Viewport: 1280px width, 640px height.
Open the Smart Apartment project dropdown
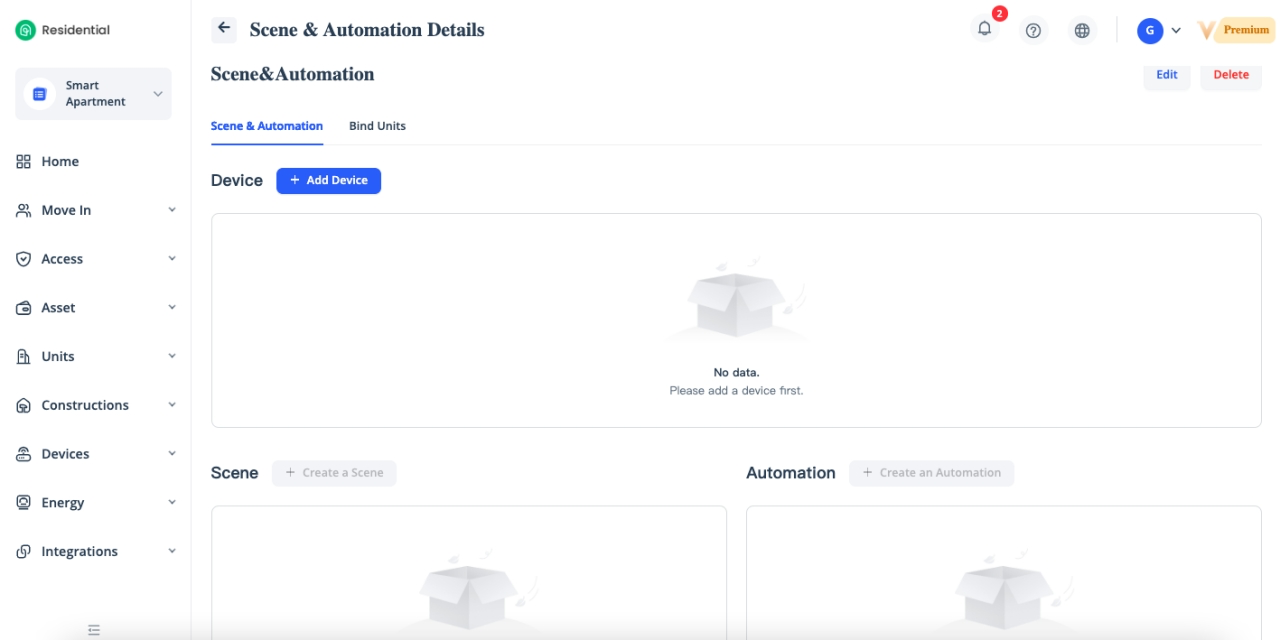tap(94, 94)
